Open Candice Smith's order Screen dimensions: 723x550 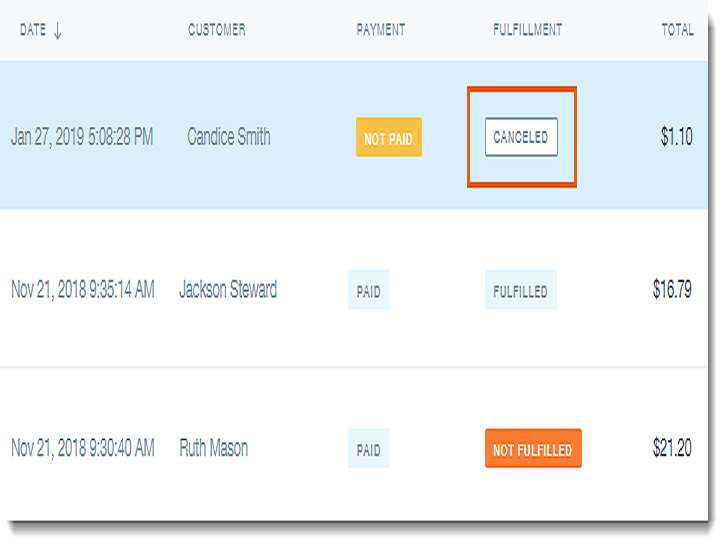(x=229, y=137)
